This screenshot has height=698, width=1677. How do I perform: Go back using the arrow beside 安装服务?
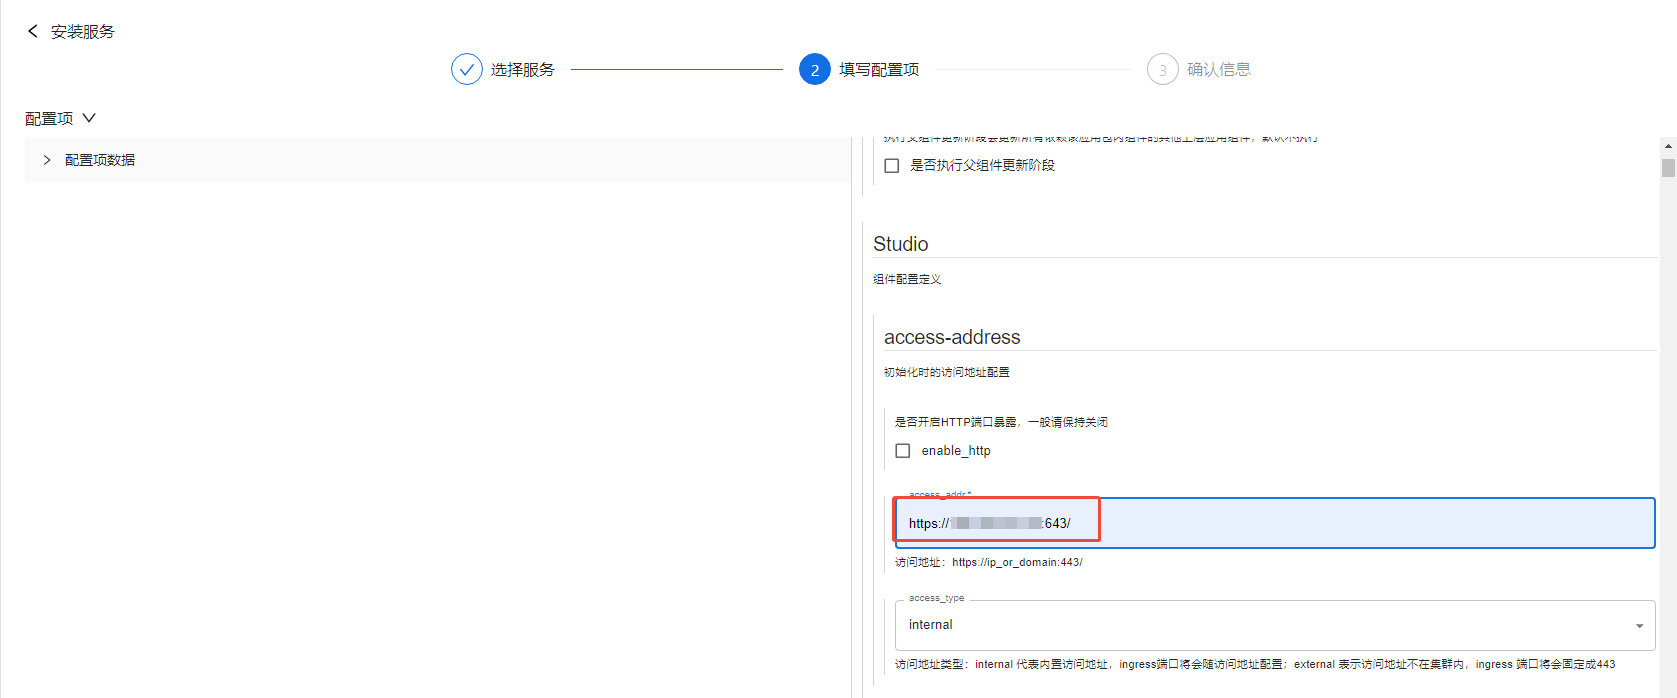click(33, 31)
